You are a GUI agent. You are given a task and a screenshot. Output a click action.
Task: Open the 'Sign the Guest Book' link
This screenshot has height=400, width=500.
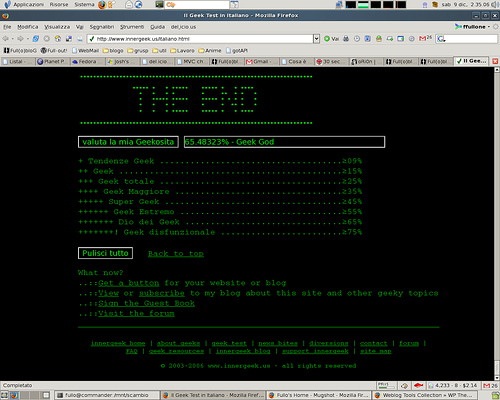[x=146, y=303]
